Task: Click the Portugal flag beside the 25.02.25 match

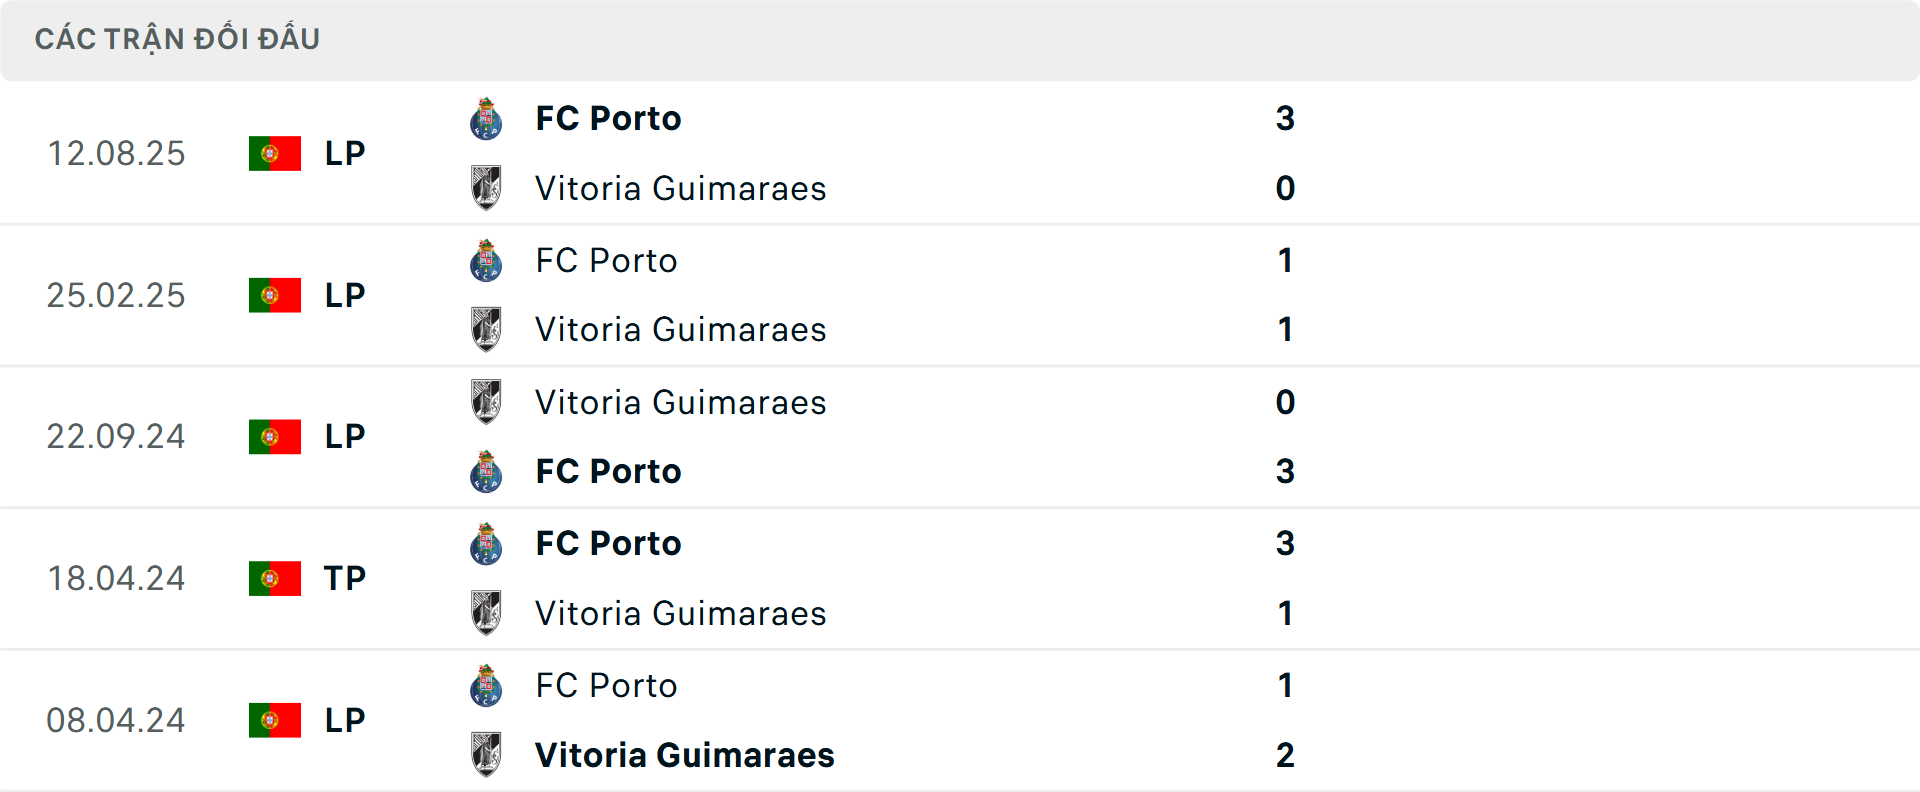Action: pos(275,295)
